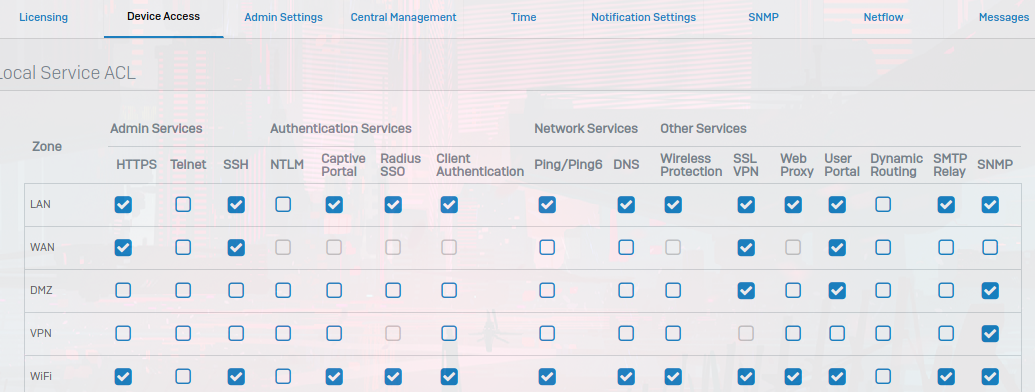The image size is (1035, 392).
Task: Enable DNS for the VPN zone
Action: [626, 334]
